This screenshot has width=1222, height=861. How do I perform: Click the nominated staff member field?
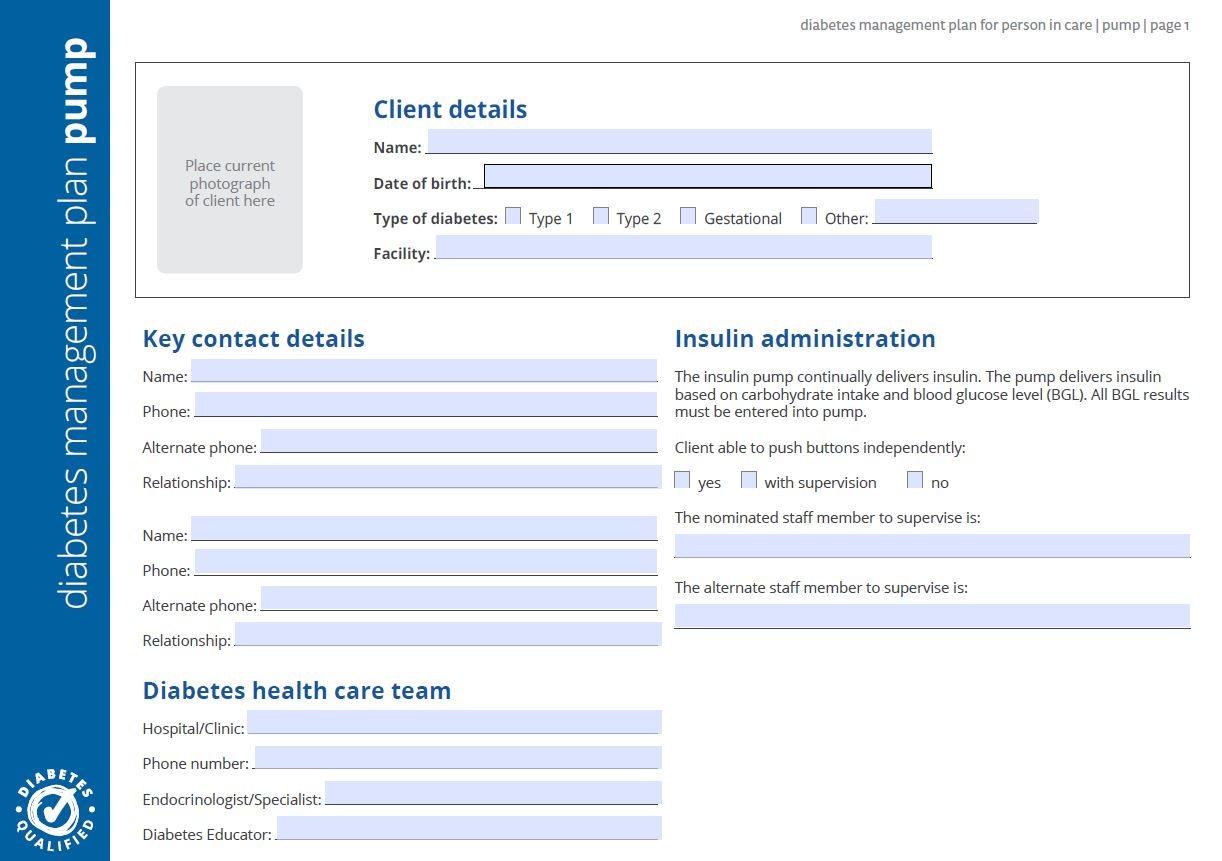click(x=931, y=546)
